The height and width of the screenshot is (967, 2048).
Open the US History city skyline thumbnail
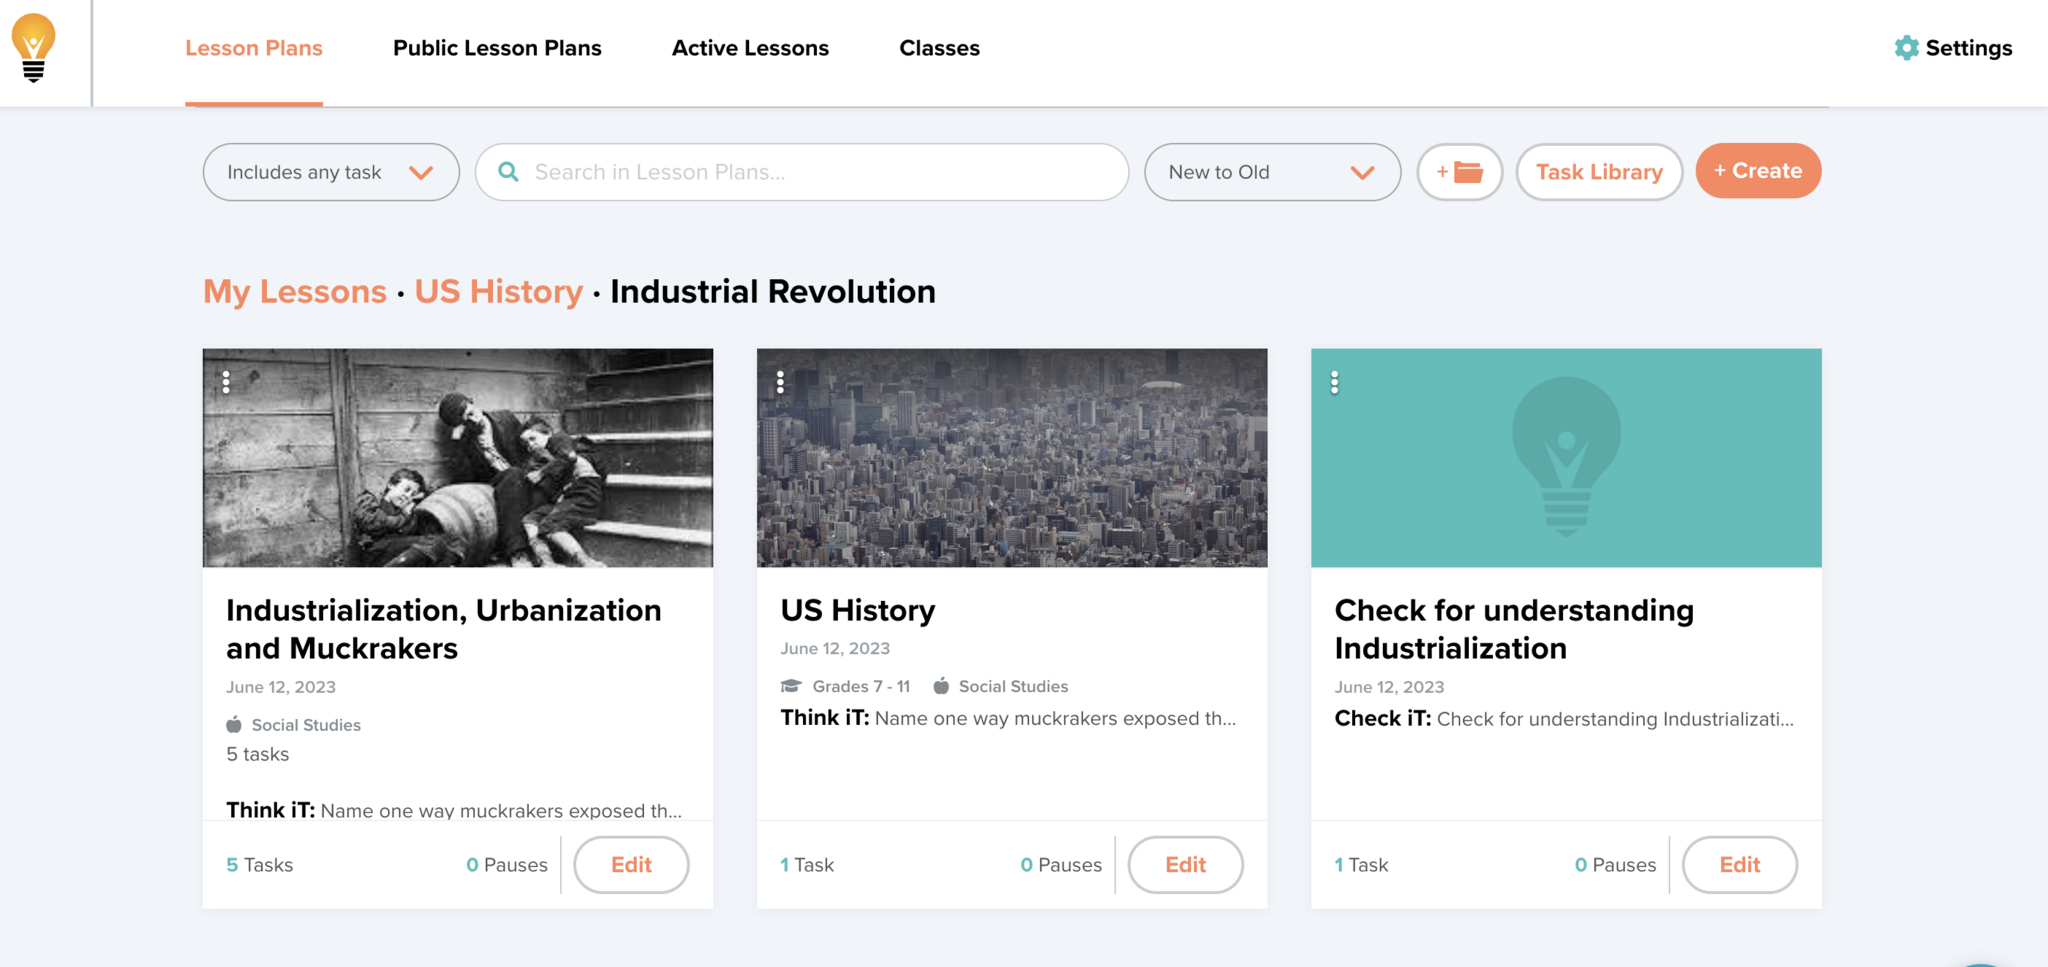pyautogui.click(x=1011, y=458)
